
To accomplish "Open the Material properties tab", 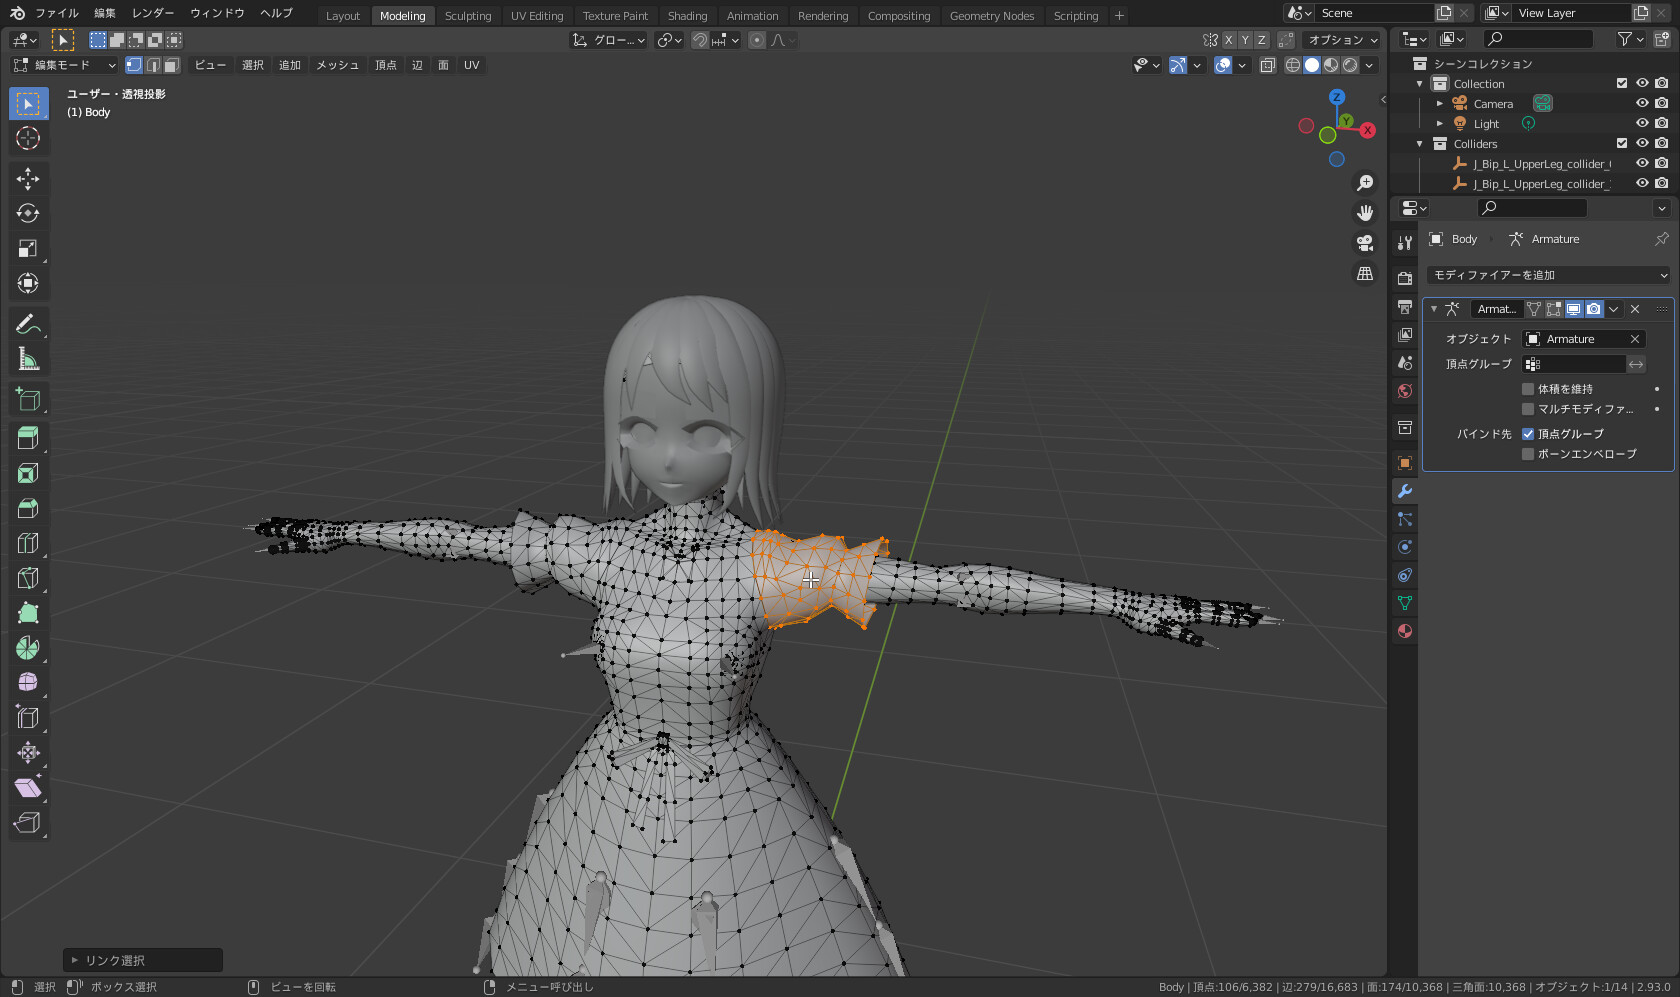I will coord(1405,631).
